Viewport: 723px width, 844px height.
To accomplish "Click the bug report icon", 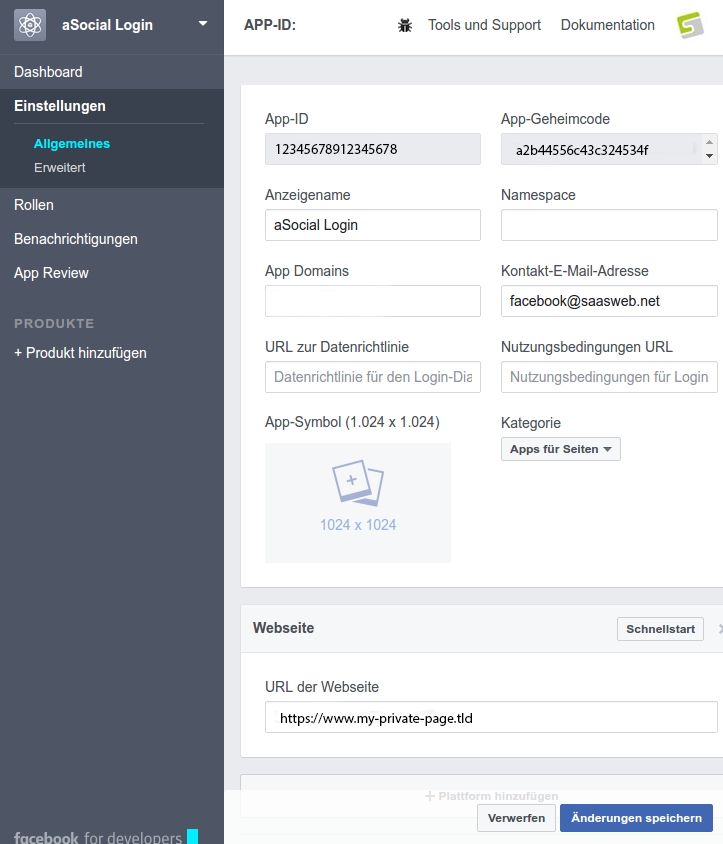I will (x=405, y=25).
